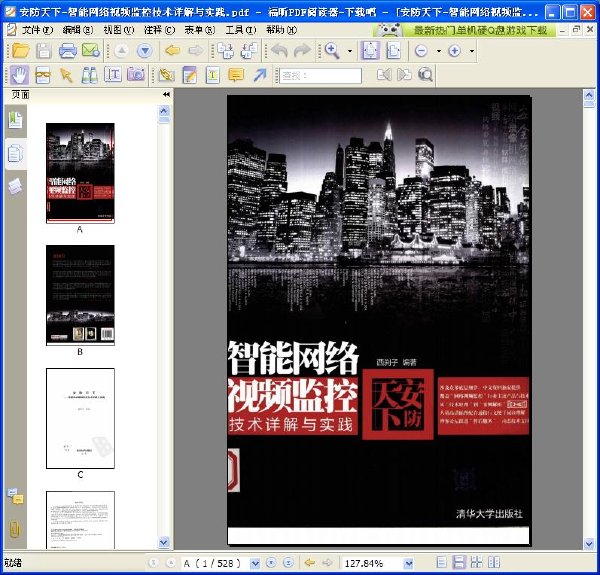
Task: Click the zoom in plus button
Action: coord(455,50)
